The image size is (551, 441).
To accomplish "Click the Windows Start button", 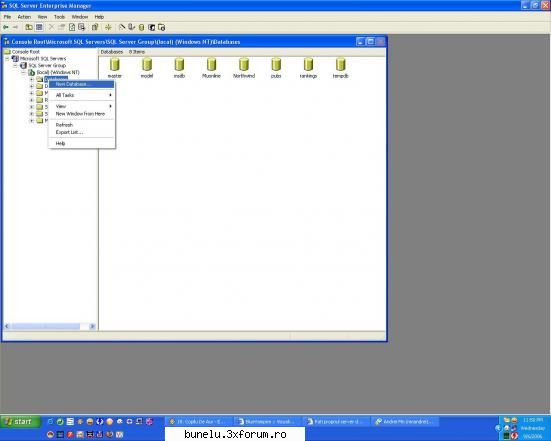I will coord(20,422).
